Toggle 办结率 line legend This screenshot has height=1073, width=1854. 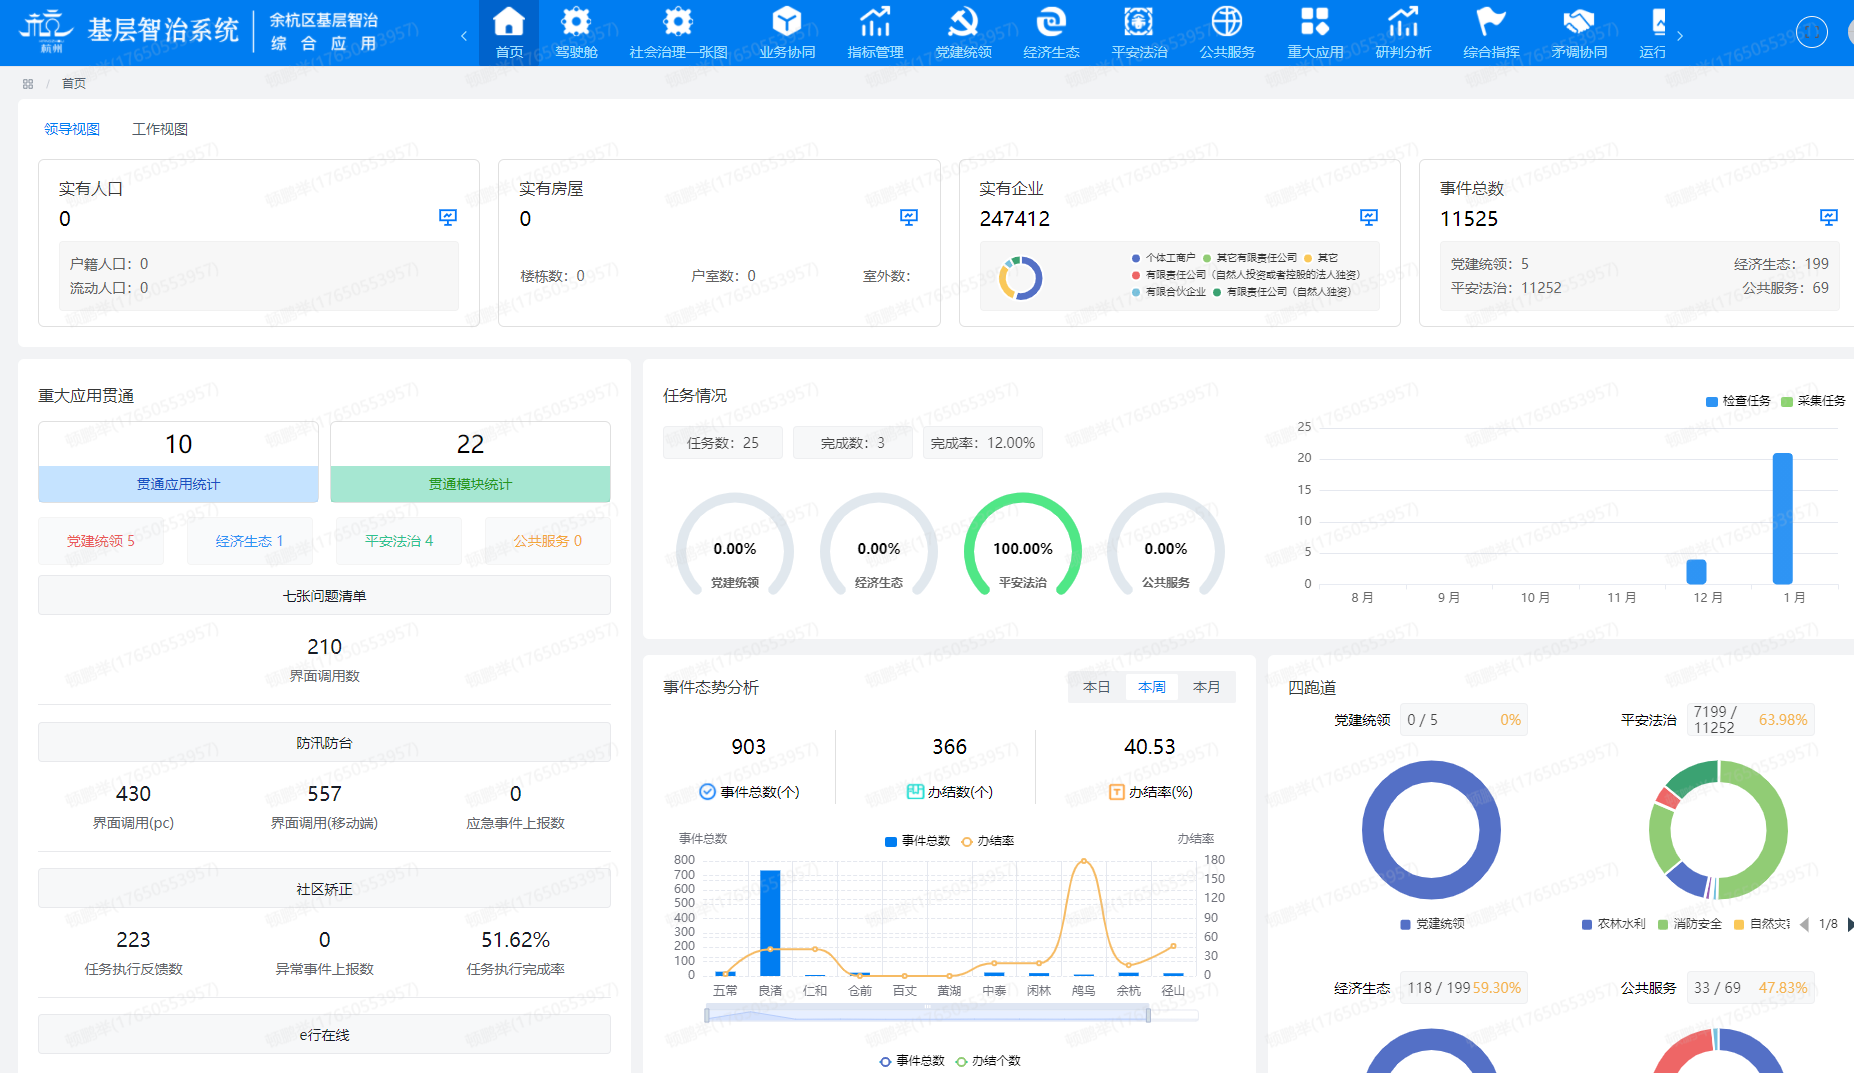(x=987, y=841)
